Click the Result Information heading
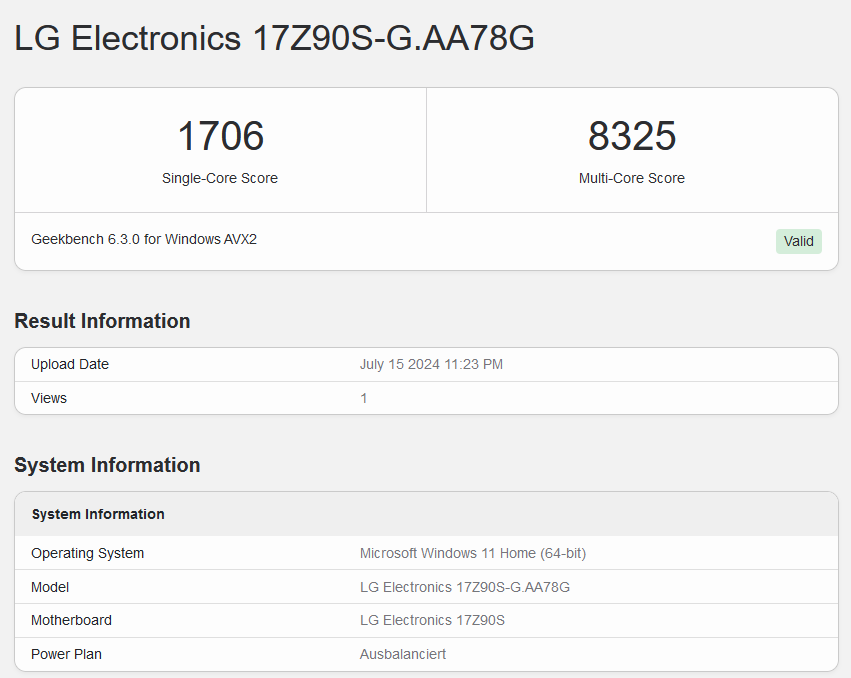This screenshot has width=851, height=678. pyautogui.click(x=102, y=321)
